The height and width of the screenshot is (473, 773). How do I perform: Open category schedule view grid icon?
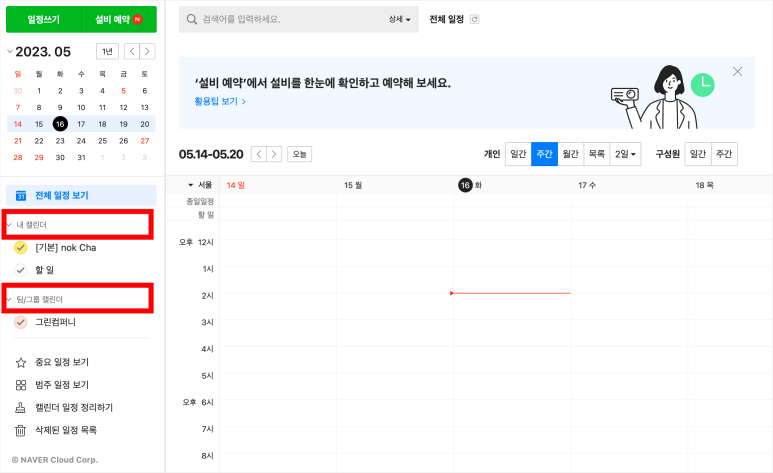[21, 385]
